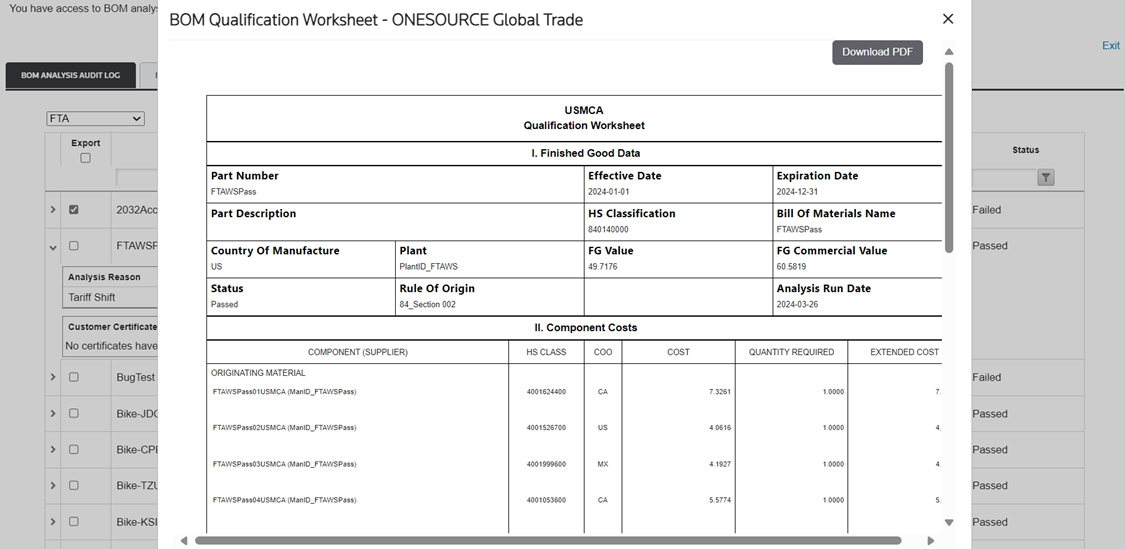This screenshot has height=549, width=1125.
Task: Uncheck the 2032Acc row export checkbox
Action: [73, 210]
